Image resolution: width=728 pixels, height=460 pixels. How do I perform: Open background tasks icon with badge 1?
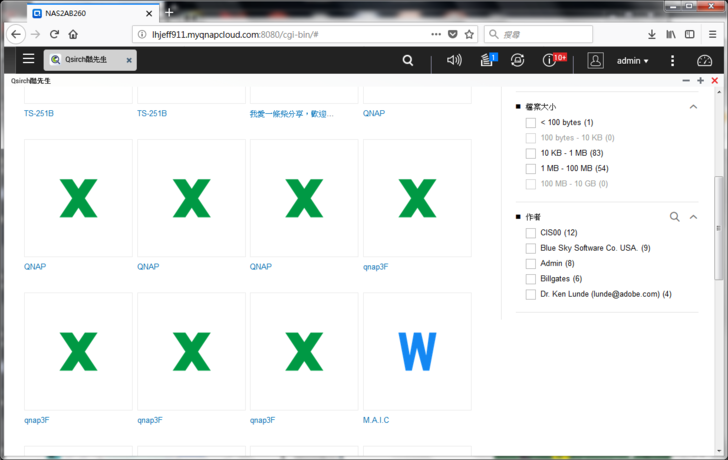(x=488, y=59)
